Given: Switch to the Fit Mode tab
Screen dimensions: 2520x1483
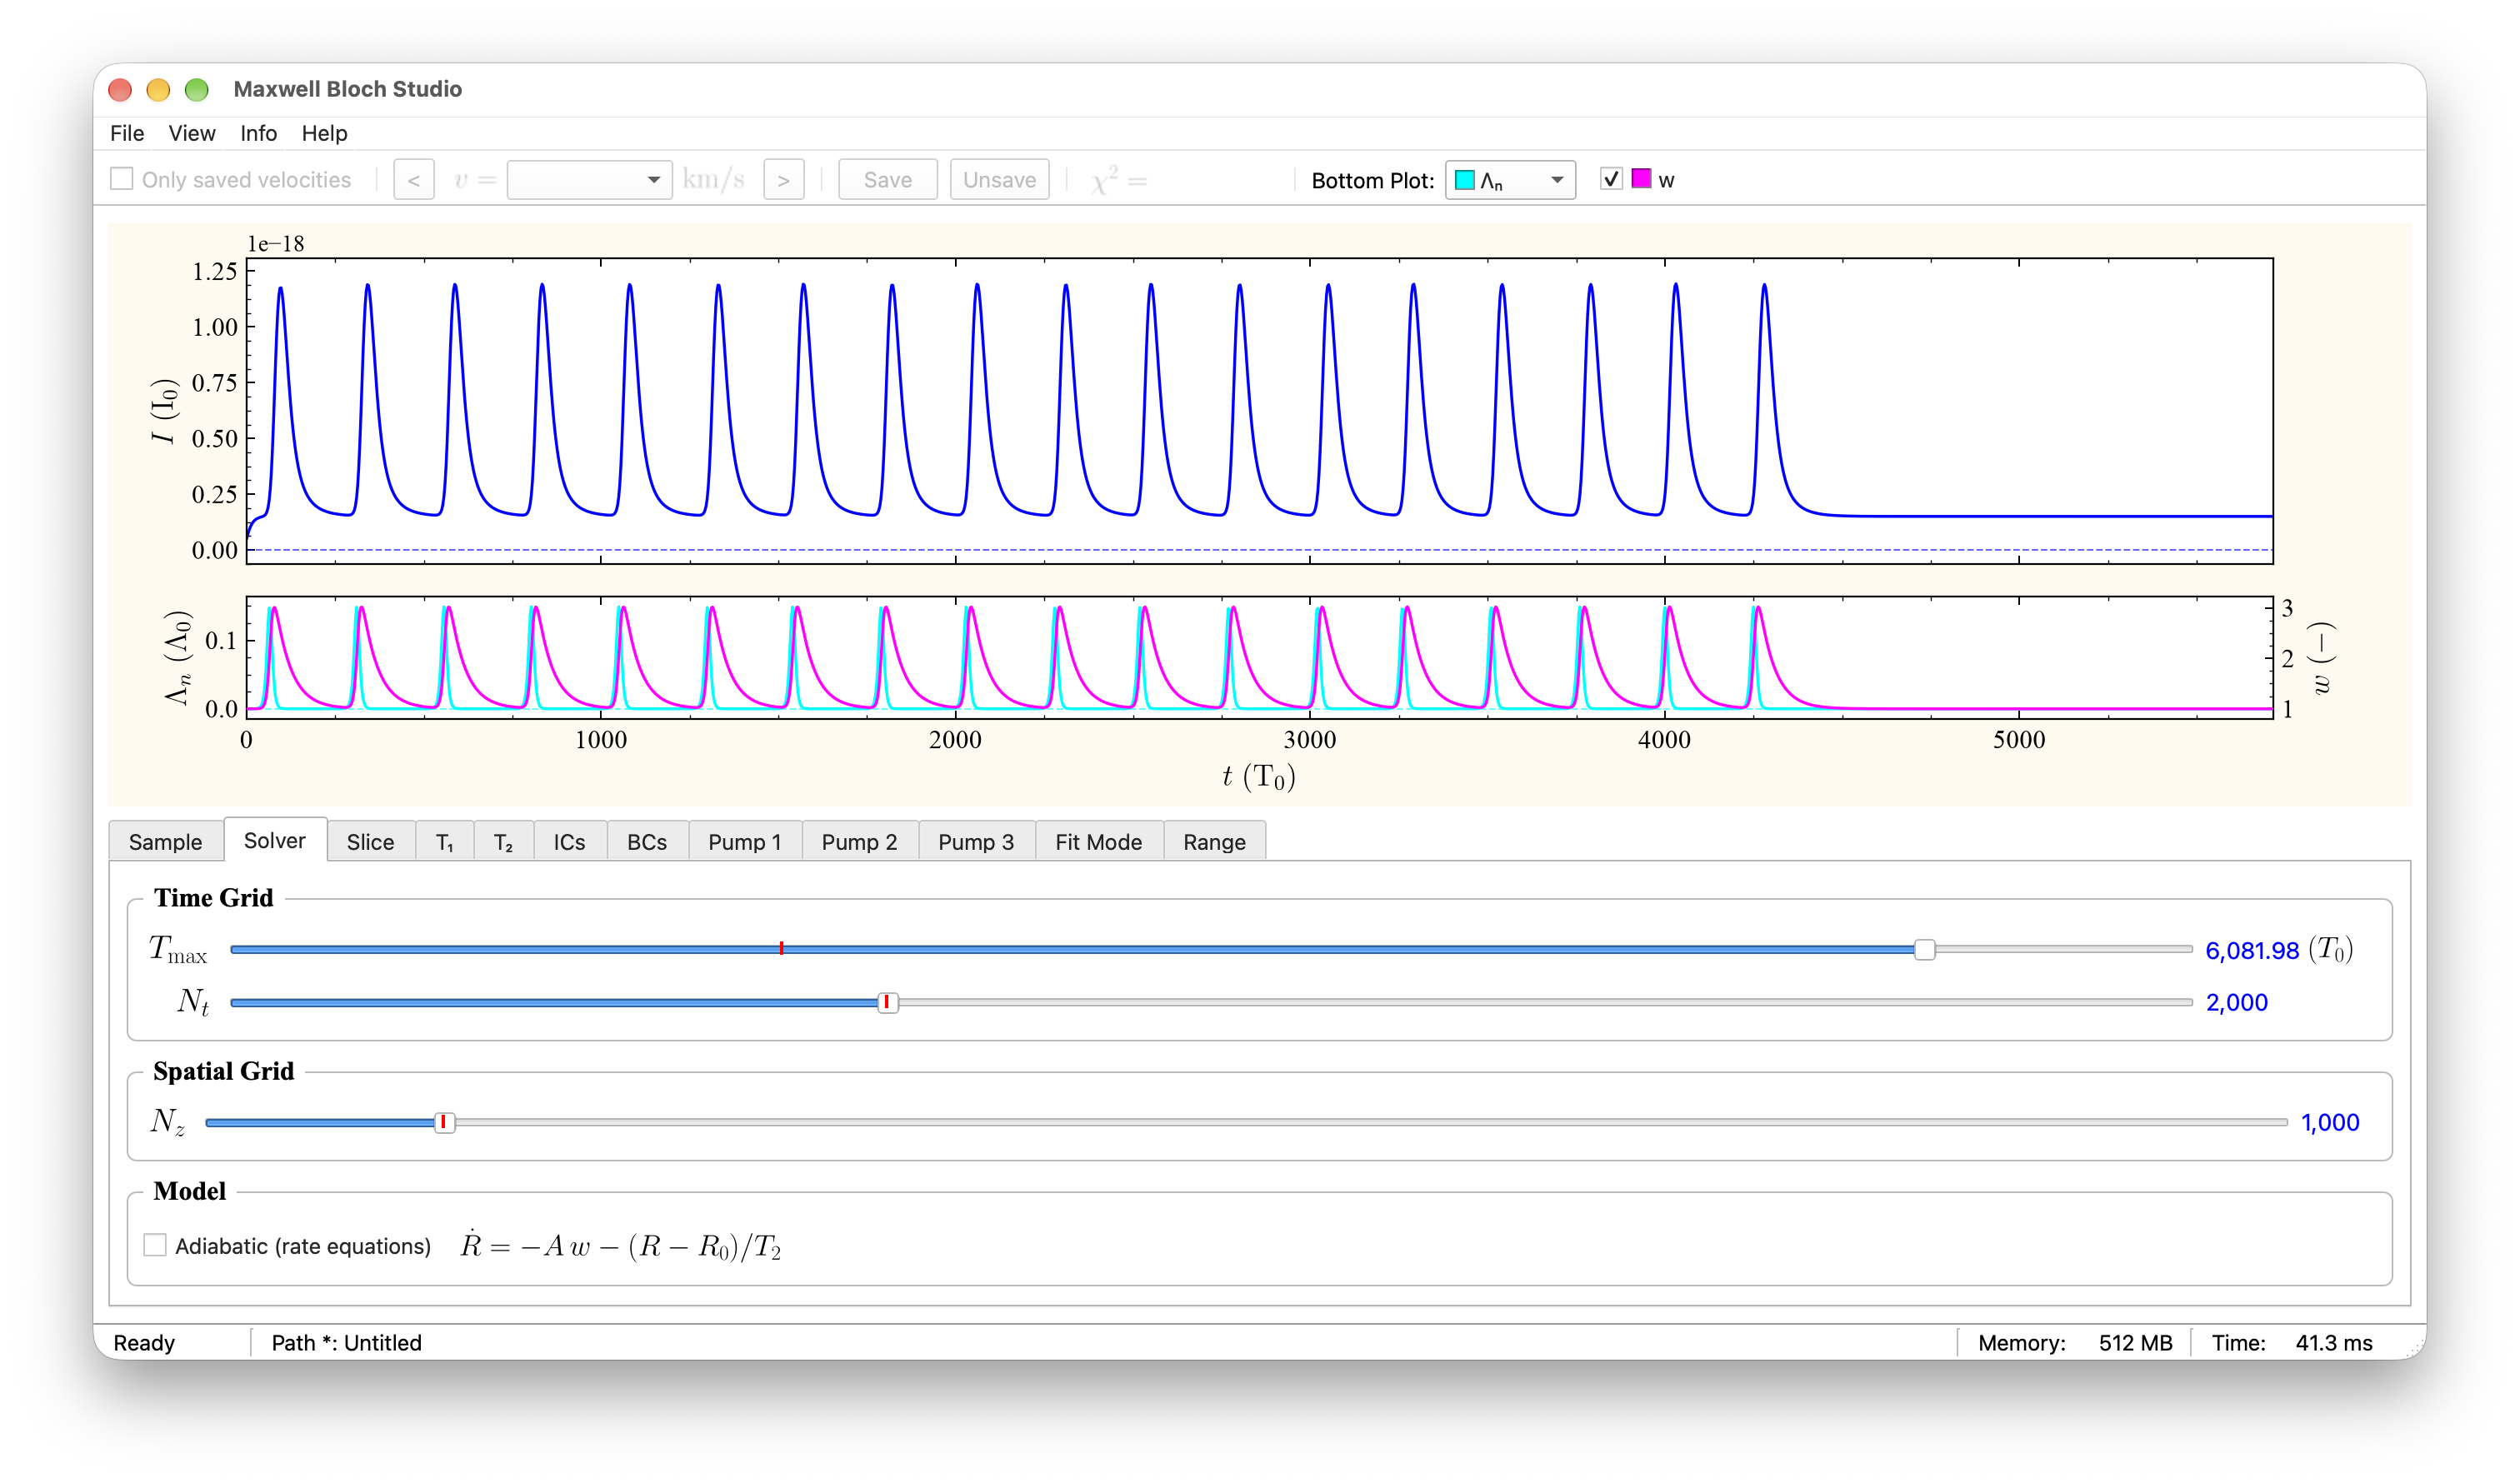Looking at the screenshot, I should (x=1098, y=842).
